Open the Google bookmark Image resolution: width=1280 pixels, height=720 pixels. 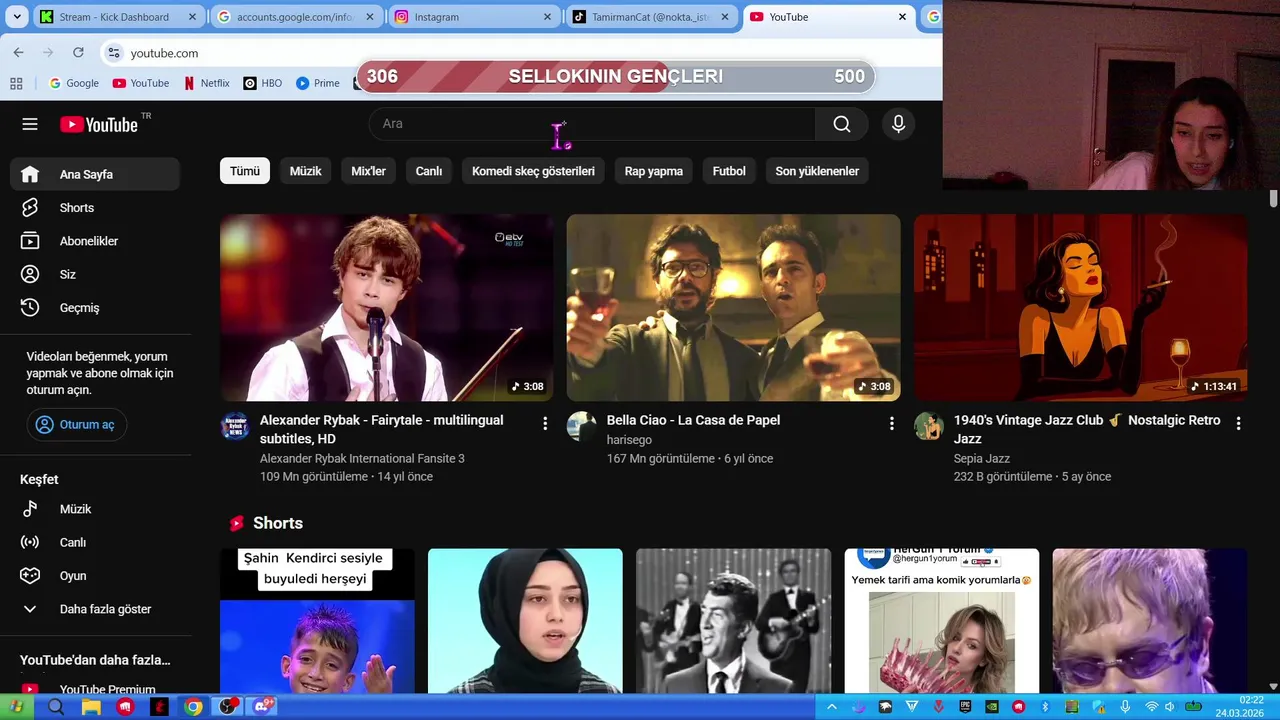click(74, 83)
